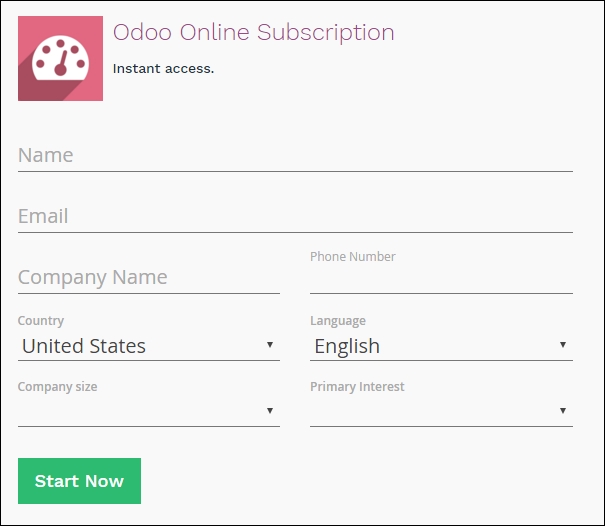605x526 pixels.
Task: Click the Company size dropdown arrow
Action: 270,411
